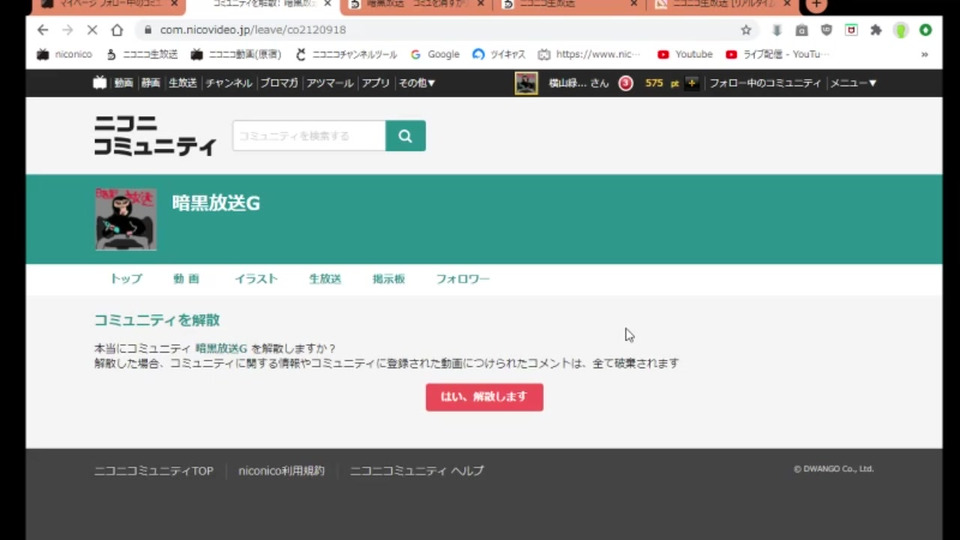Click the browser forward arrow
Screen dimensions: 960x540
click(x=67, y=29)
